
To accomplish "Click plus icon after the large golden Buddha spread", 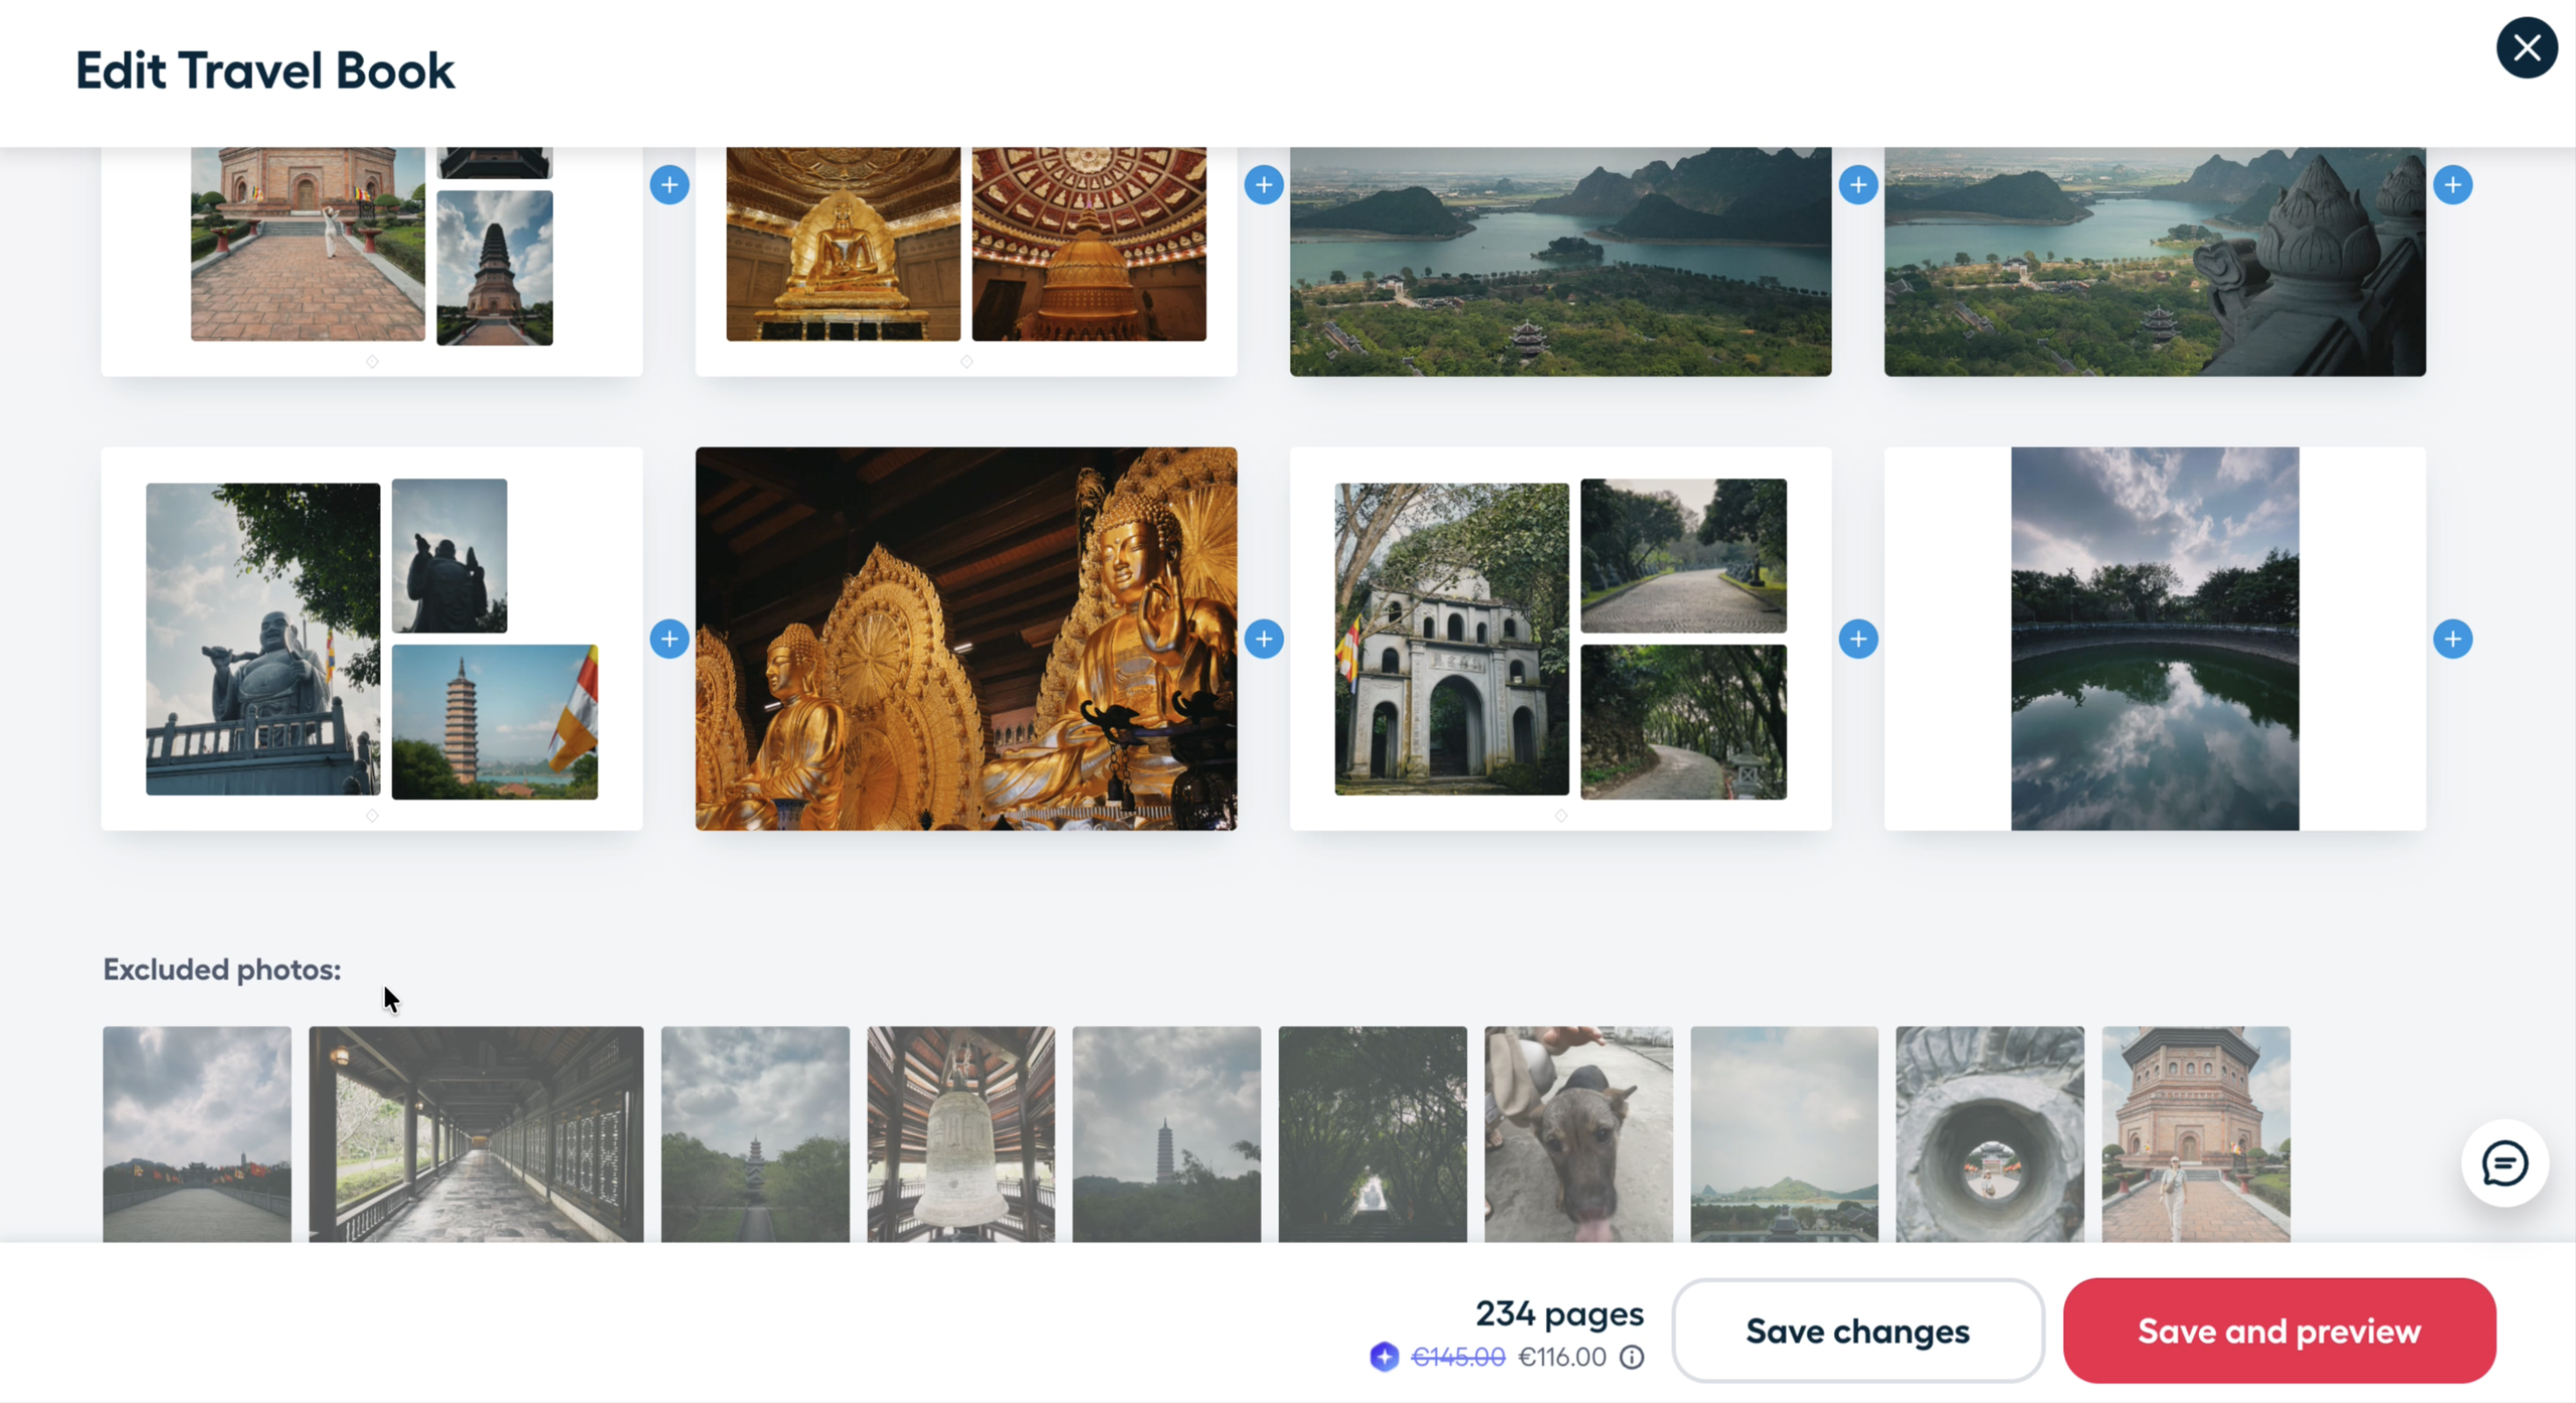I will [1263, 639].
